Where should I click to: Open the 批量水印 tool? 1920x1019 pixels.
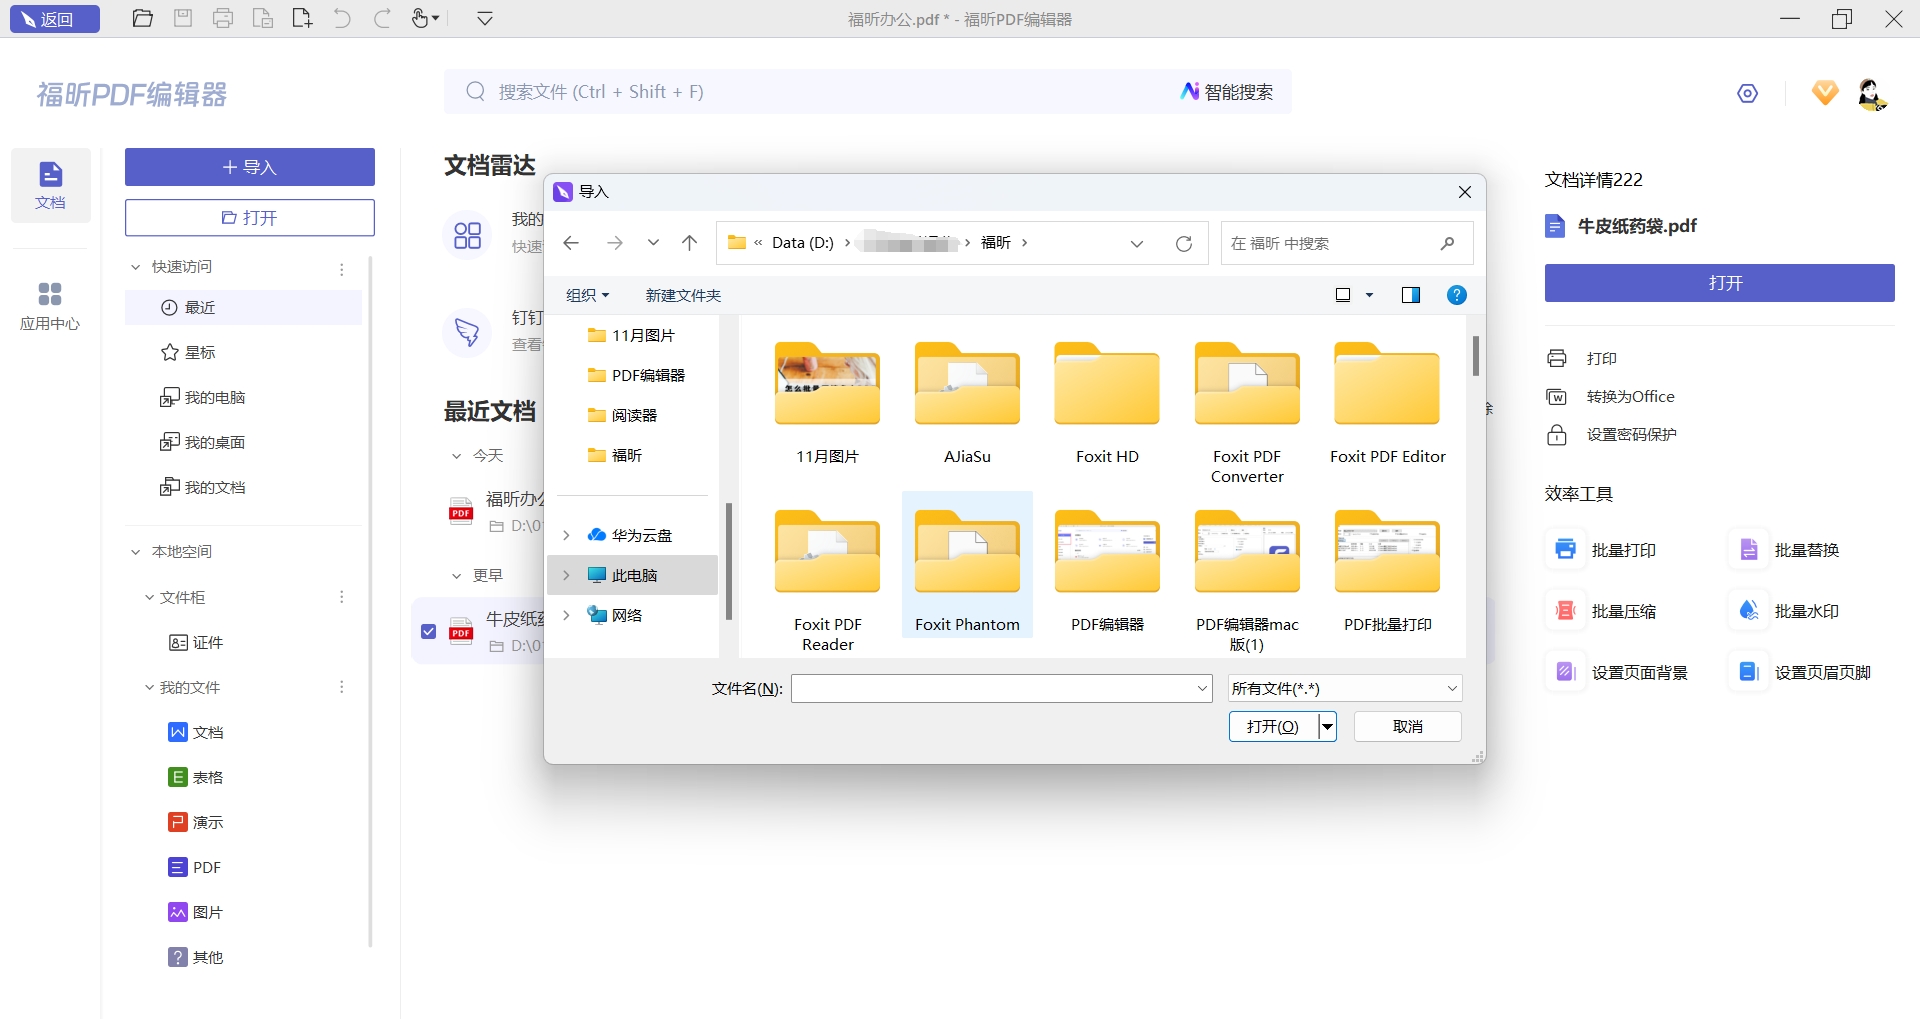click(1786, 611)
